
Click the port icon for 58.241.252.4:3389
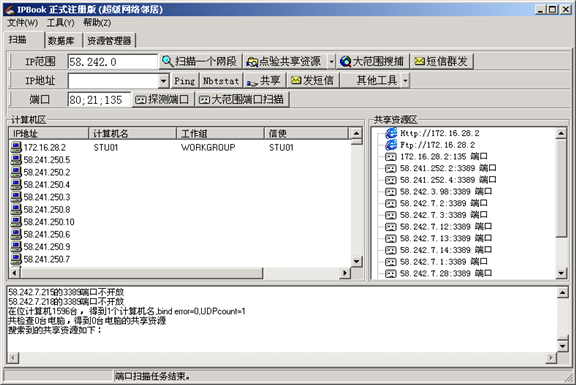coord(390,180)
